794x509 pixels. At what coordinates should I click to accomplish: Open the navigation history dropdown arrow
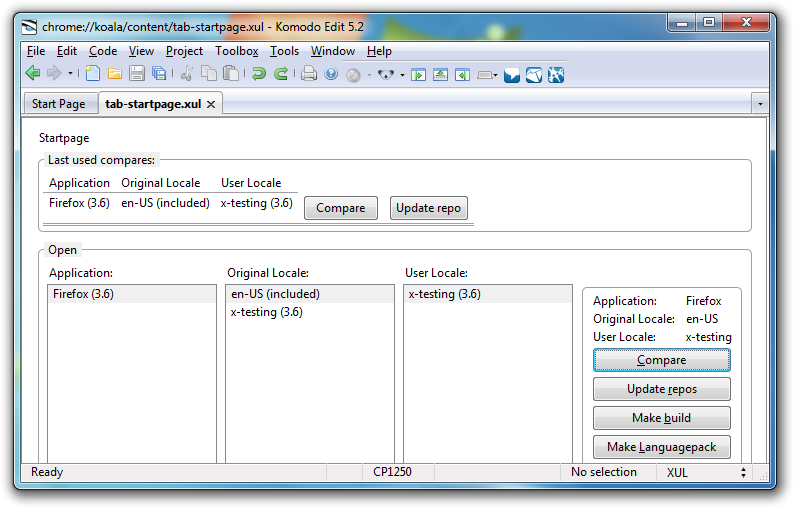70,74
